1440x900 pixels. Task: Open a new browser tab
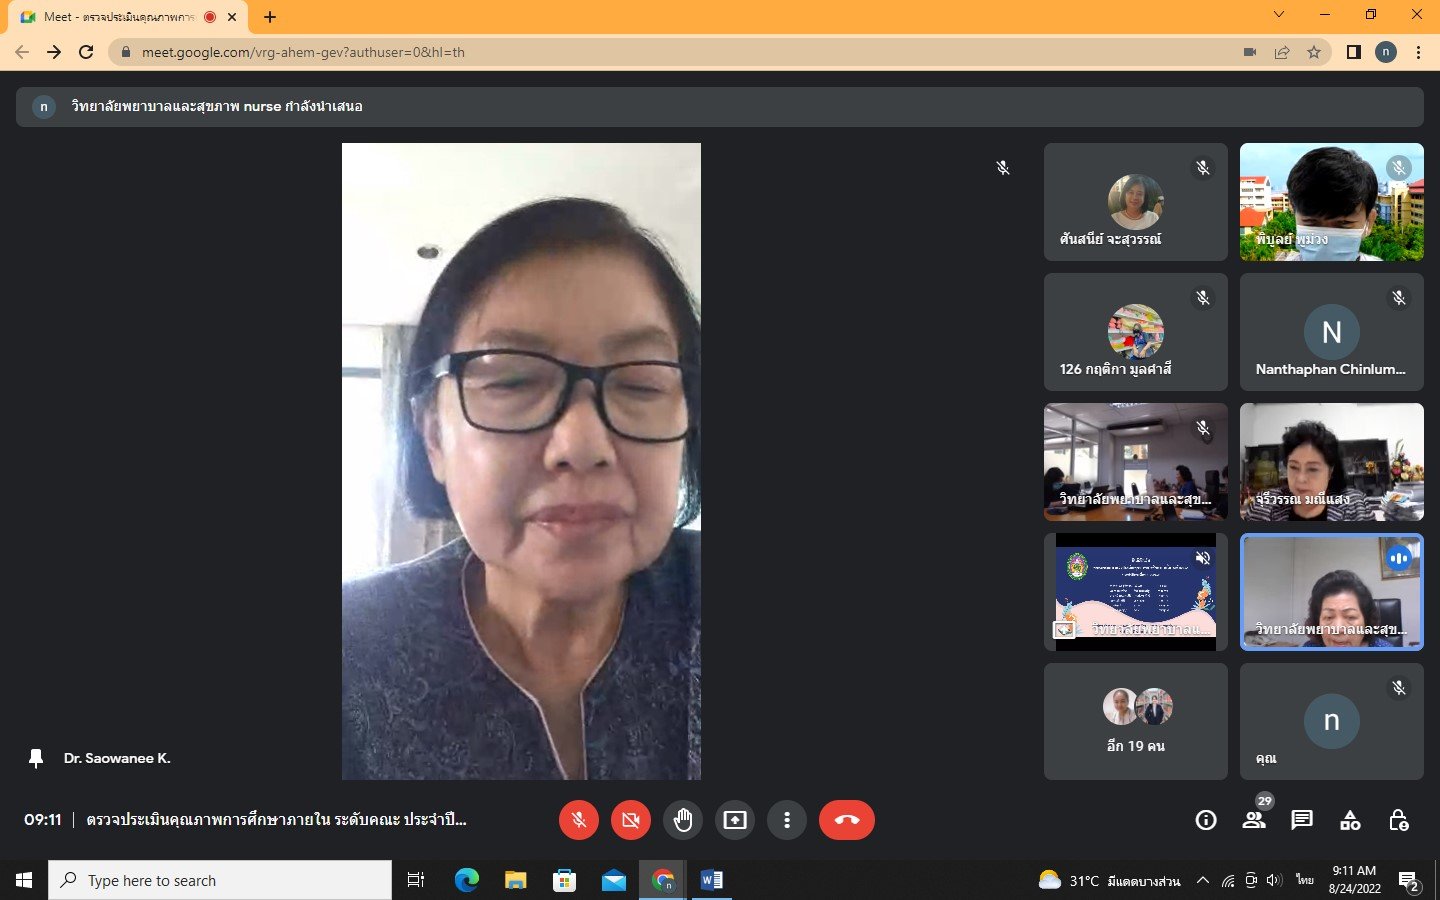[x=270, y=17]
